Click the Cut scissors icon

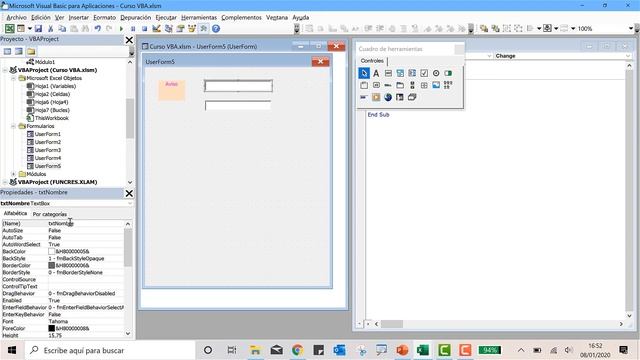pos(51,29)
